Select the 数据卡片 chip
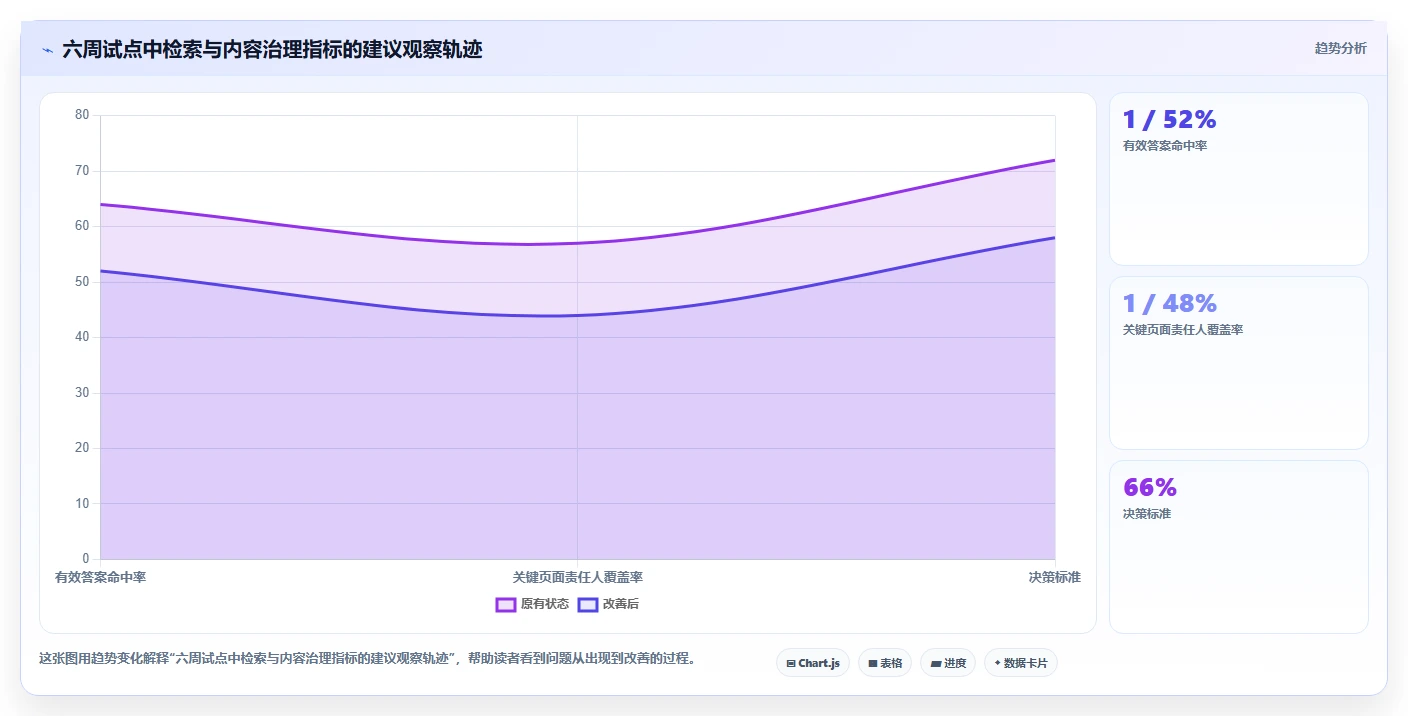 [1021, 663]
